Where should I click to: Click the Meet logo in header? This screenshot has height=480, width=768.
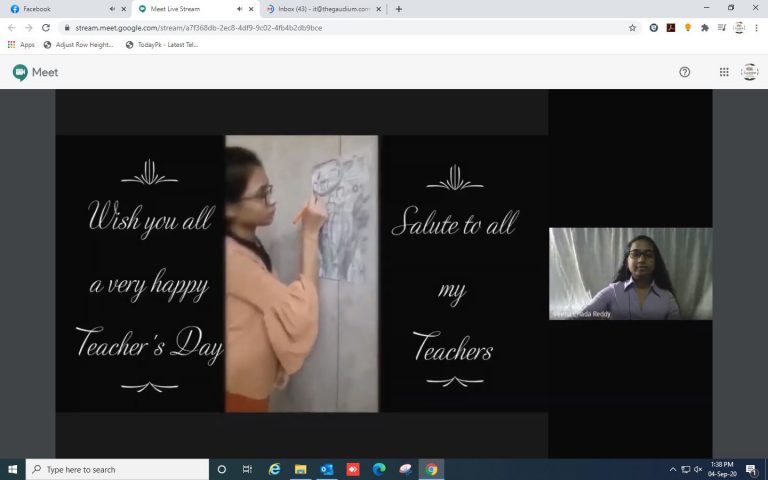click(35, 72)
